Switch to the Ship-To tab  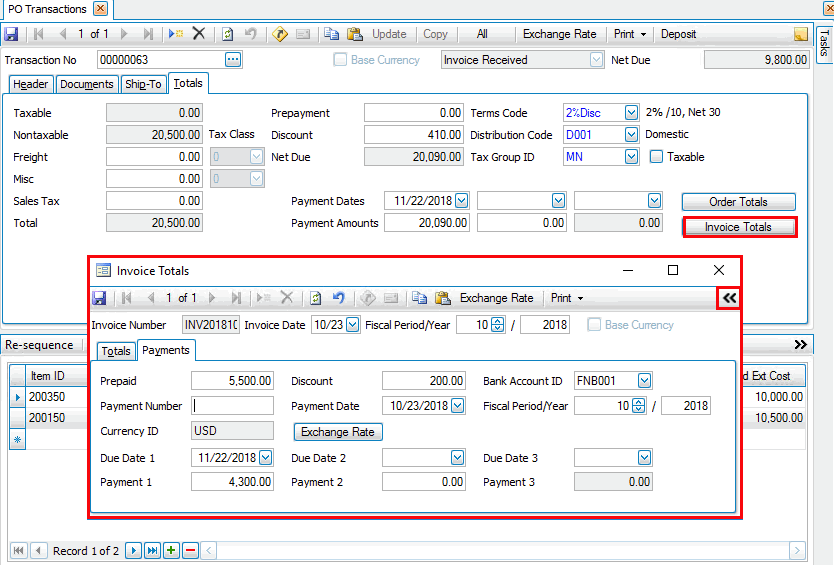143,85
